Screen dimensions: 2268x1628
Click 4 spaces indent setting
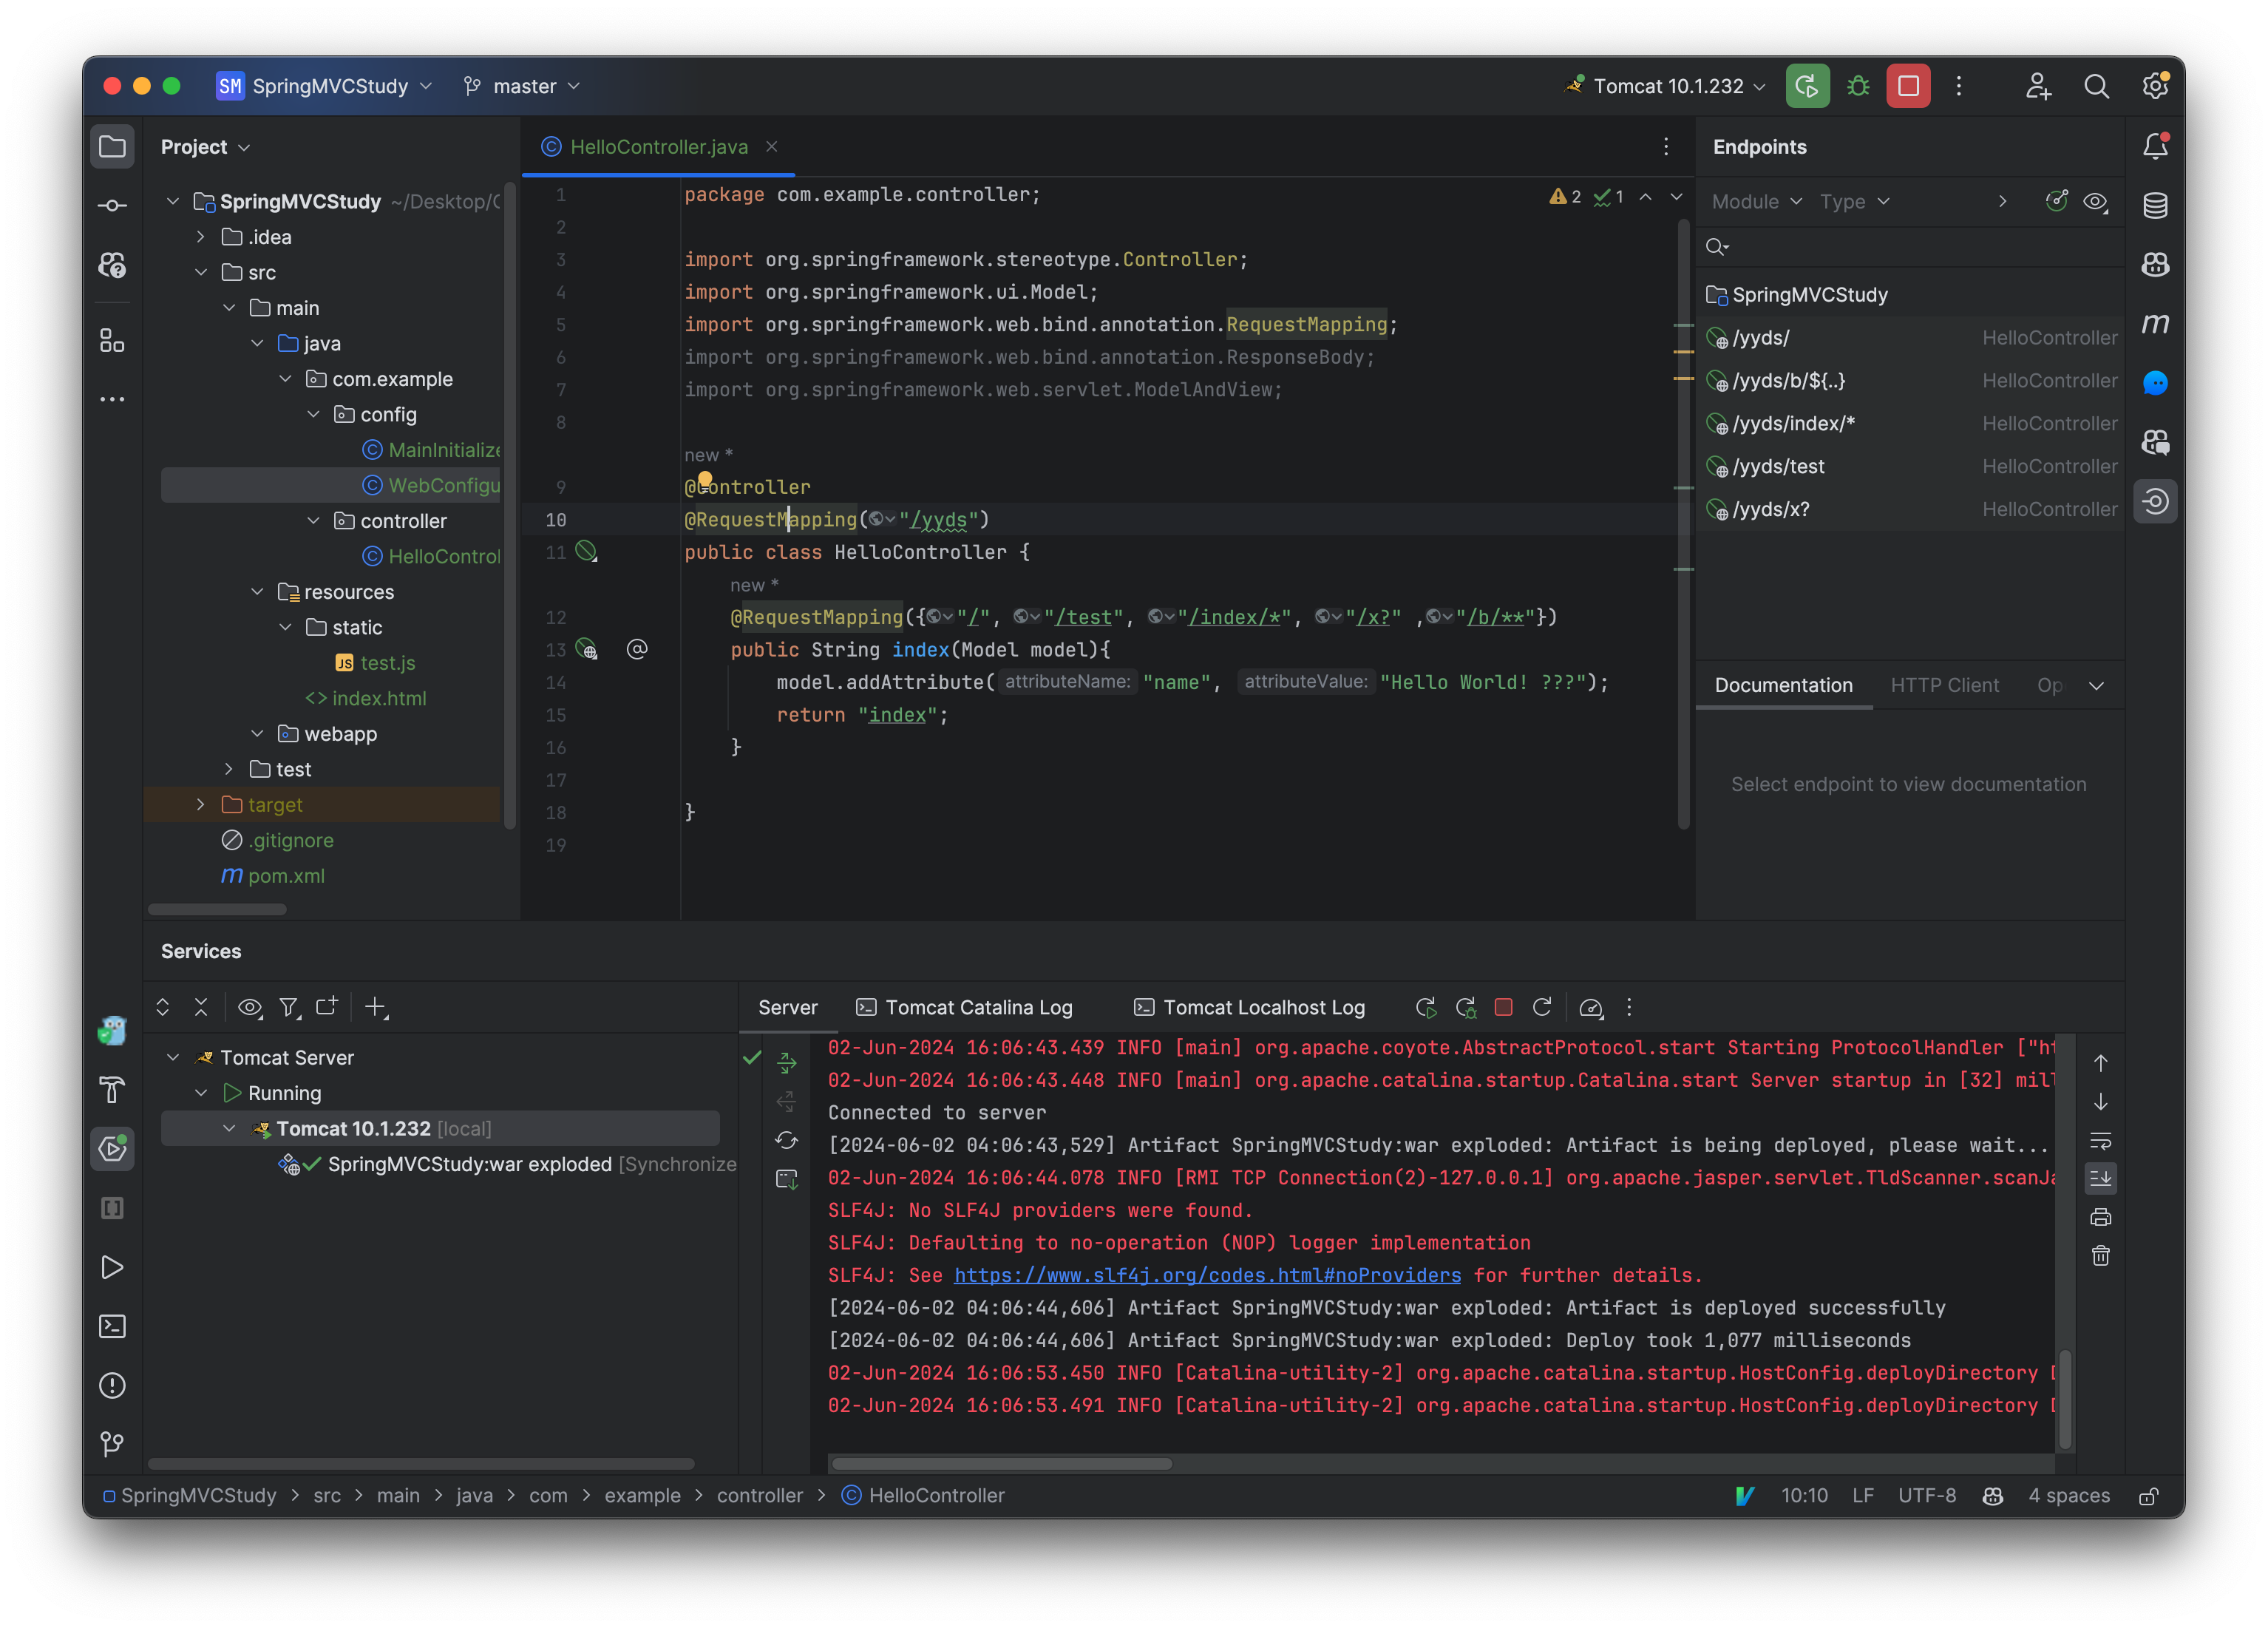(2068, 1496)
